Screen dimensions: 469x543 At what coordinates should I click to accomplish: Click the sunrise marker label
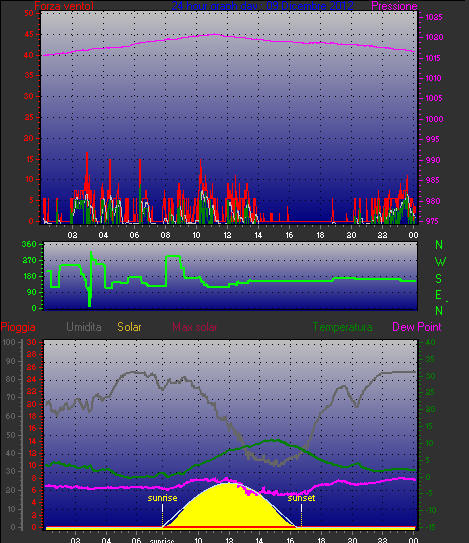(162, 498)
